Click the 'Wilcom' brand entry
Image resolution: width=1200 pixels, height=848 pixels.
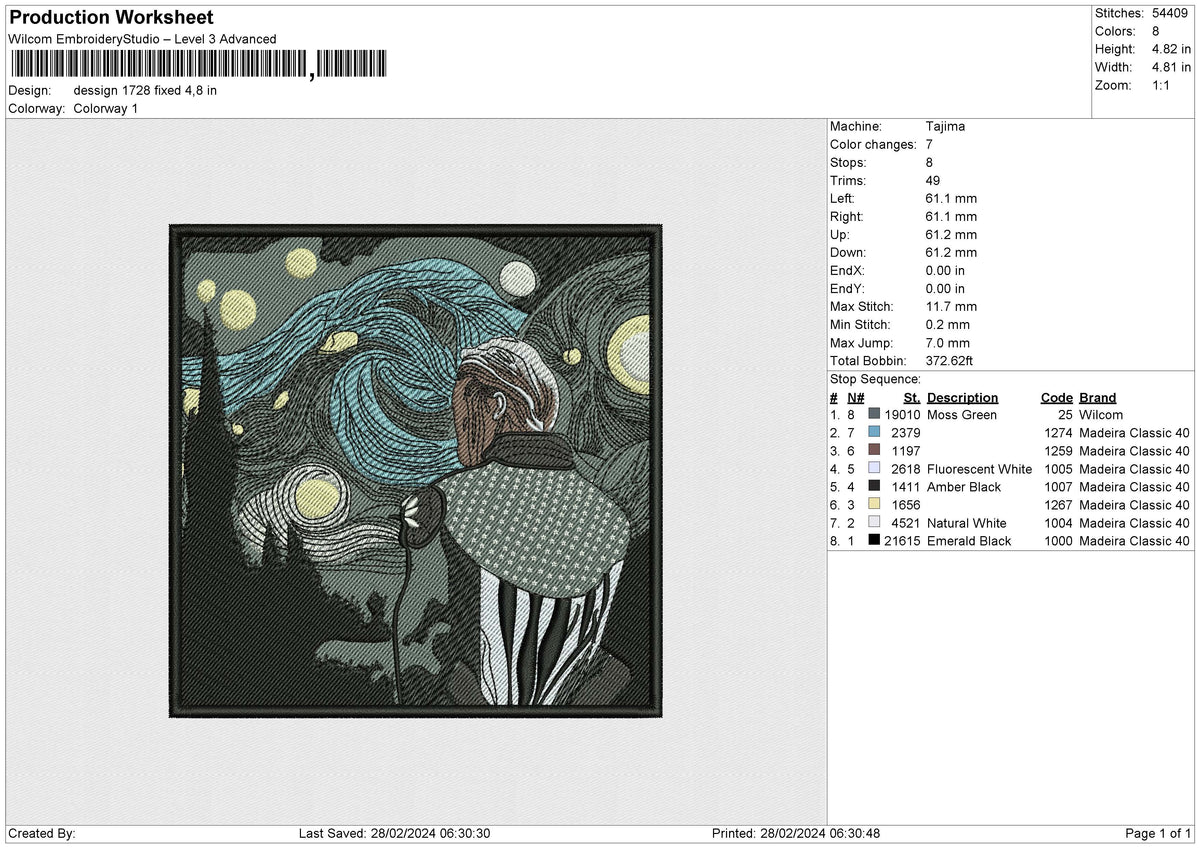[x=1101, y=415]
